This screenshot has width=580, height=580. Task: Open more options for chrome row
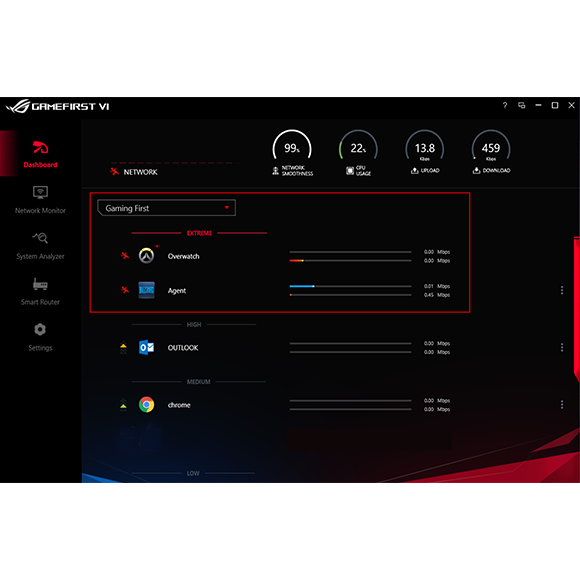click(x=562, y=405)
